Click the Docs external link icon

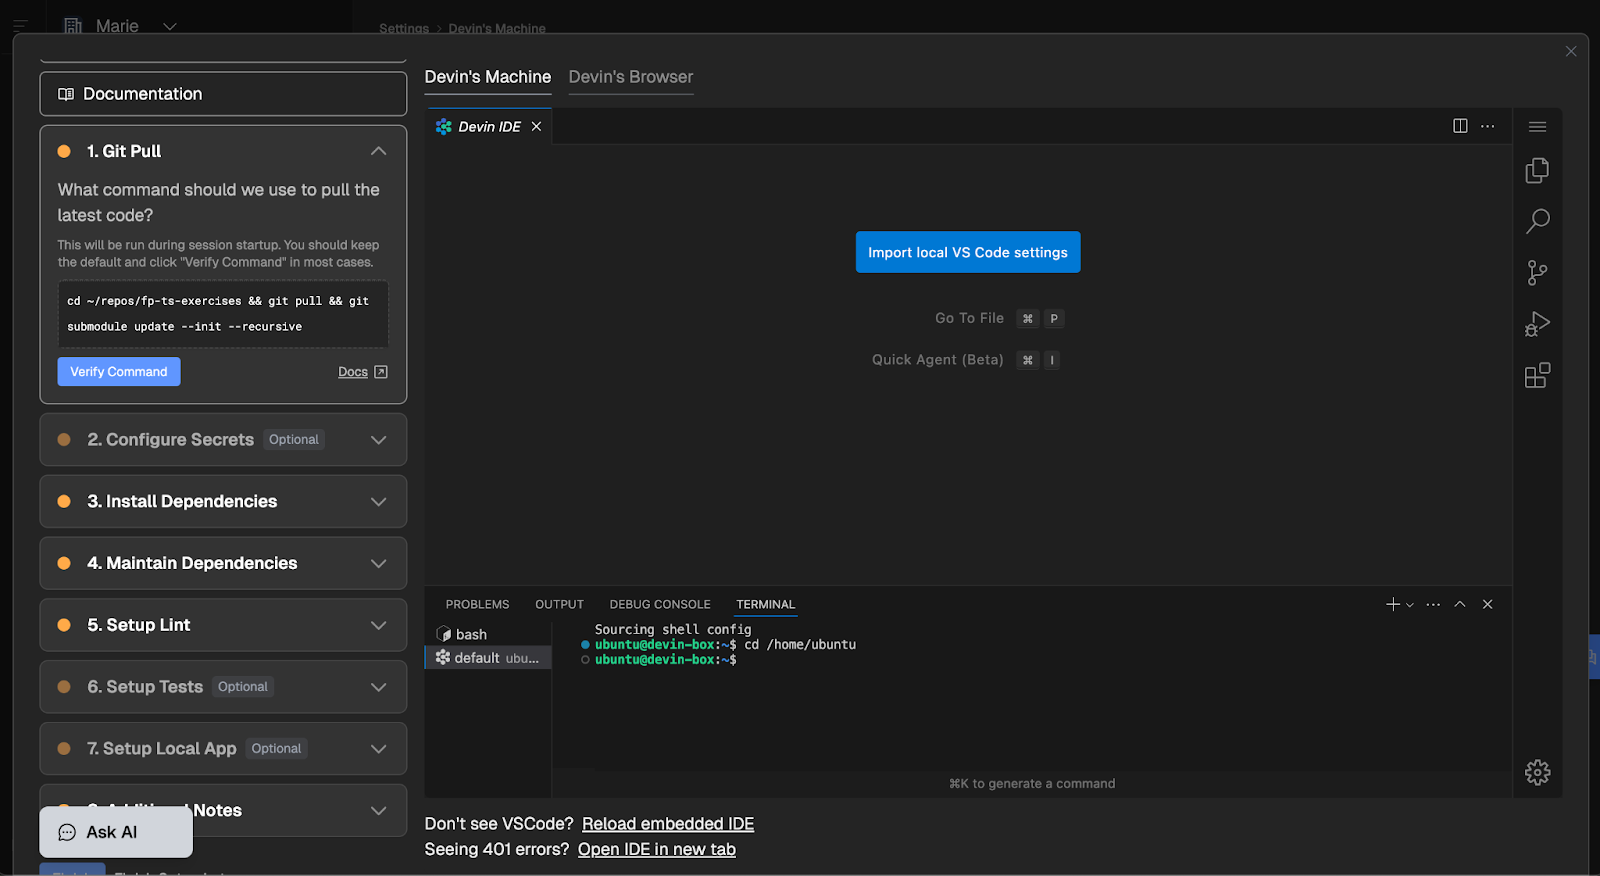(380, 372)
